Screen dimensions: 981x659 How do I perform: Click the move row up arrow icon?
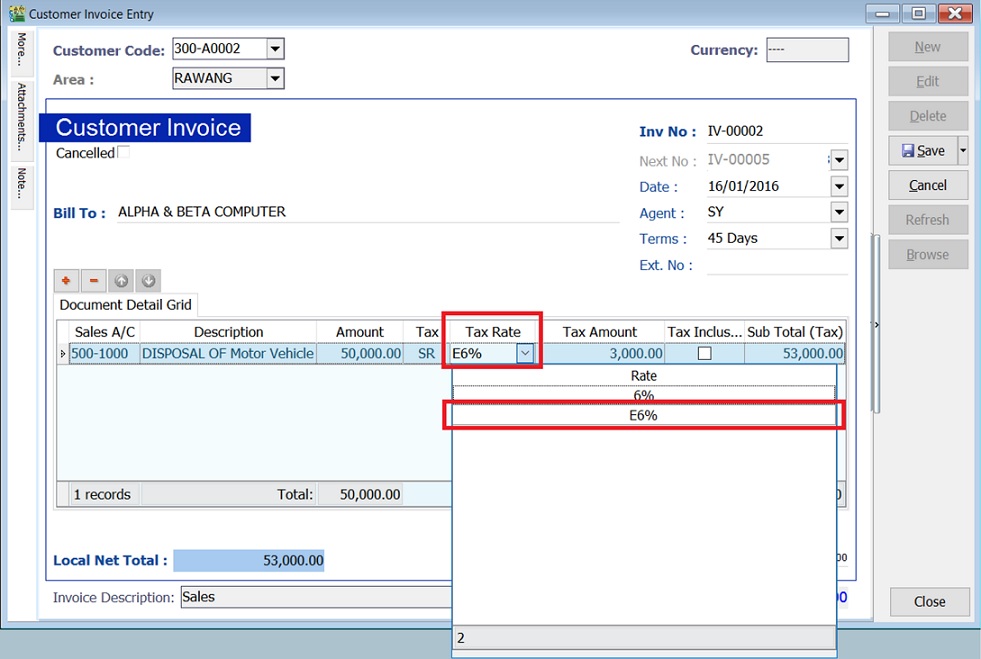[120, 282]
